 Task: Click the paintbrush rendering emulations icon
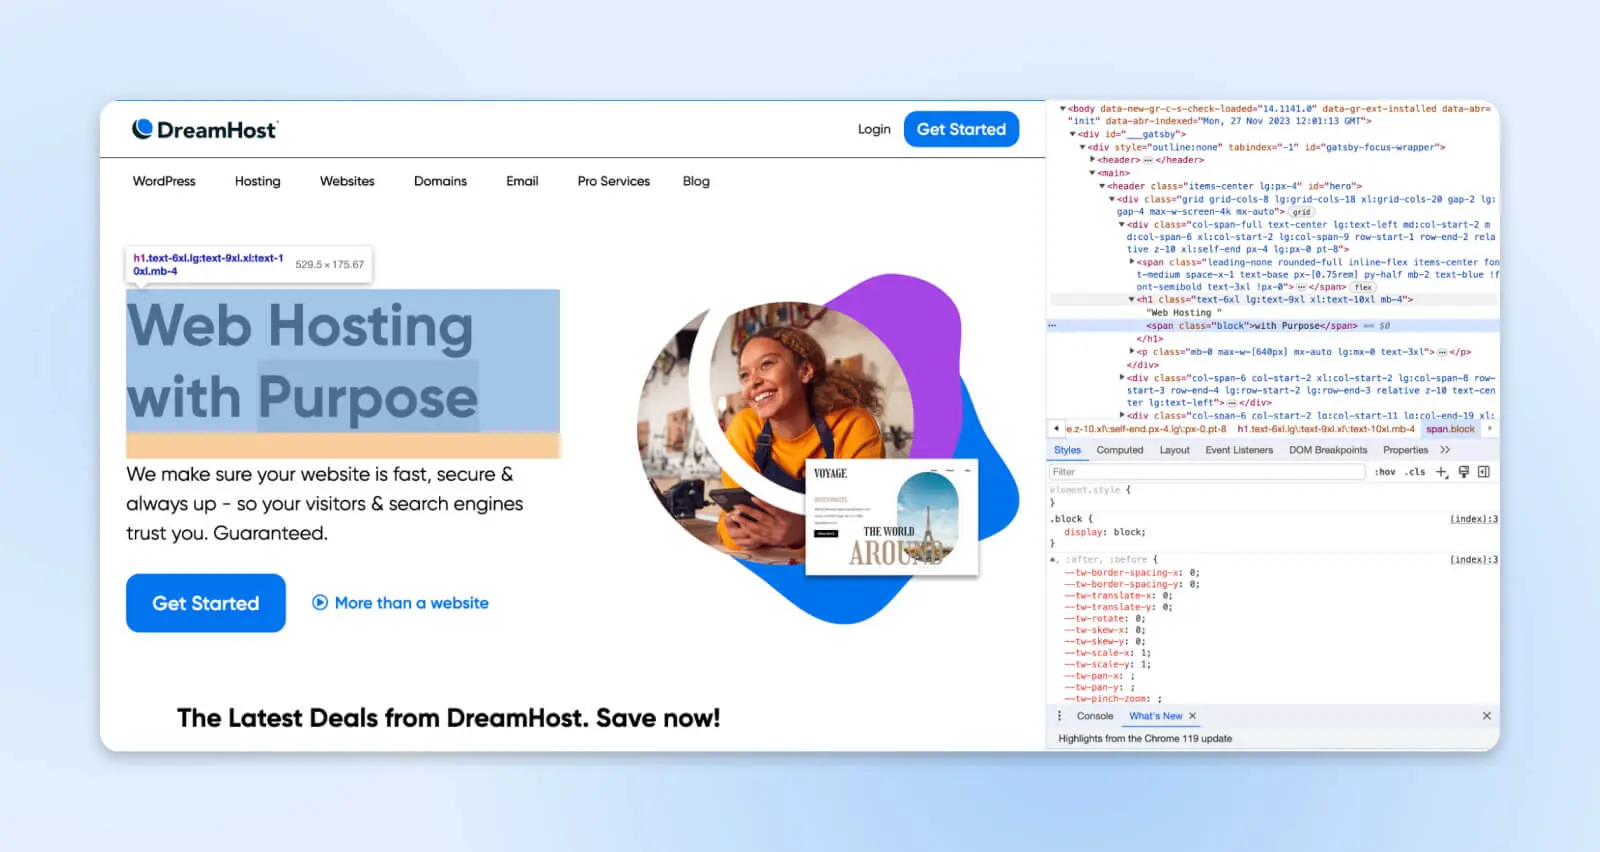pyautogui.click(x=1463, y=472)
